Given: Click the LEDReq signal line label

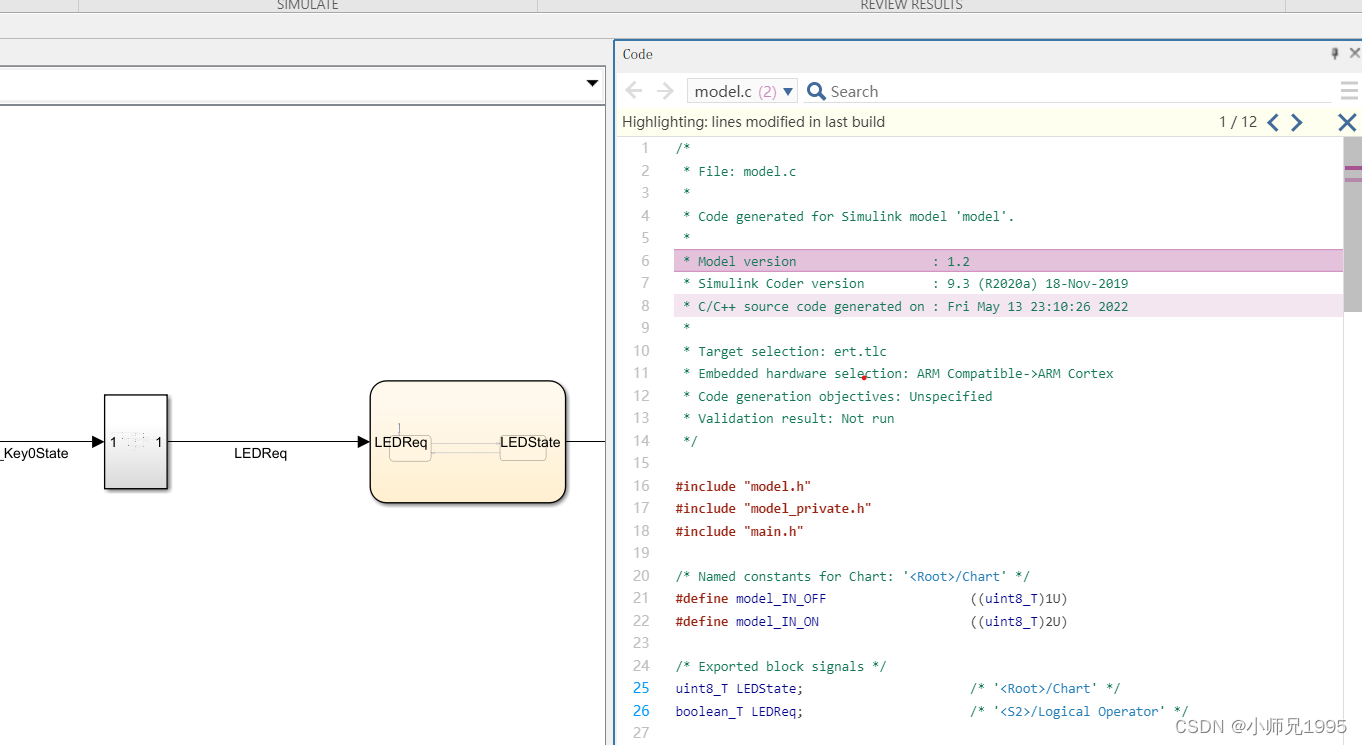Looking at the screenshot, I should click(260, 453).
